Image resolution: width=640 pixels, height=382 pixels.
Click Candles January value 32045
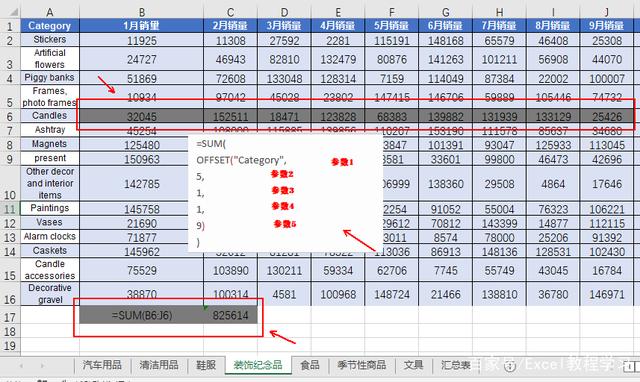coord(142,117)
